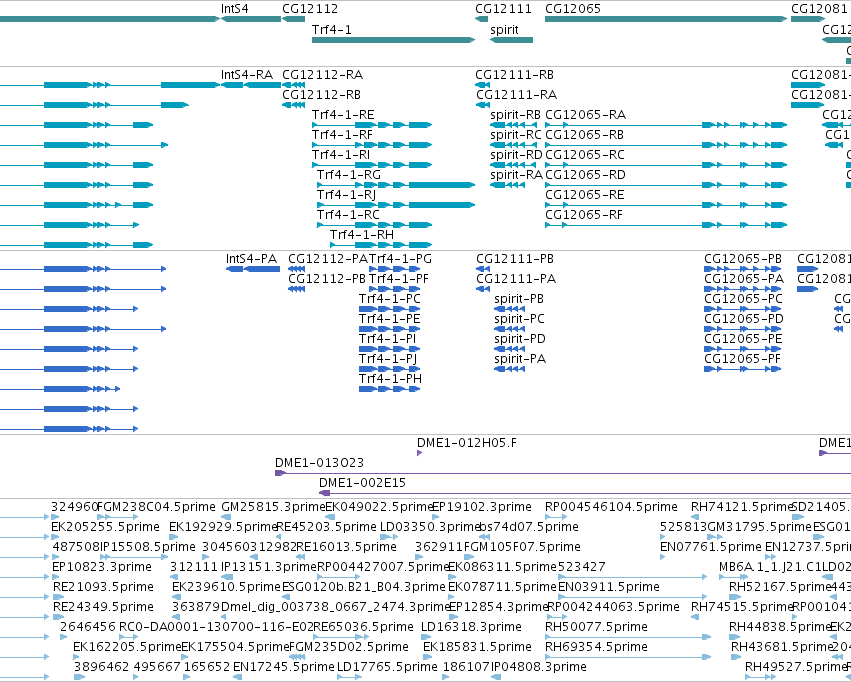Screen dimensions: 851x682
Task: Select protein CG12112-PB
Action: pos(296,289)
